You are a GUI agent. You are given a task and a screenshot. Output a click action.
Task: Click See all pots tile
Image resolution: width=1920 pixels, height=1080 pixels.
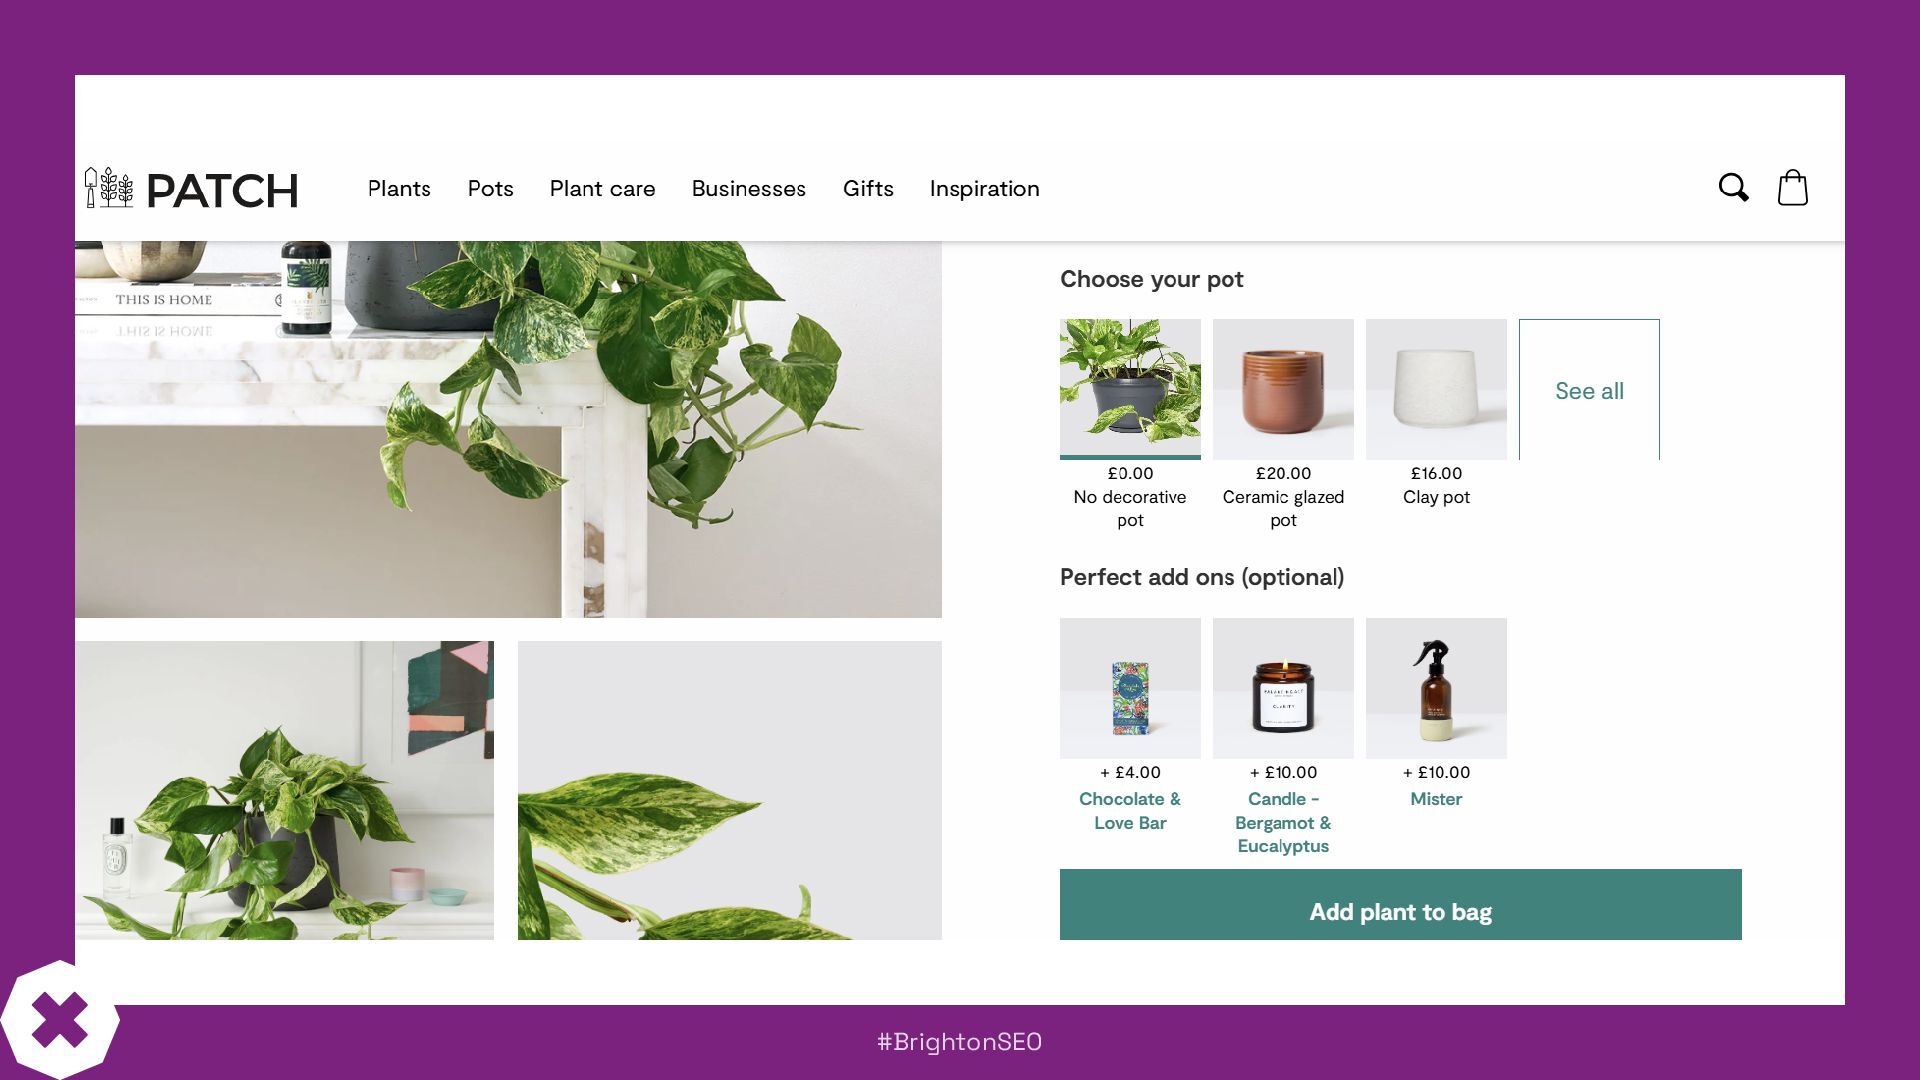coord(1589,390)
